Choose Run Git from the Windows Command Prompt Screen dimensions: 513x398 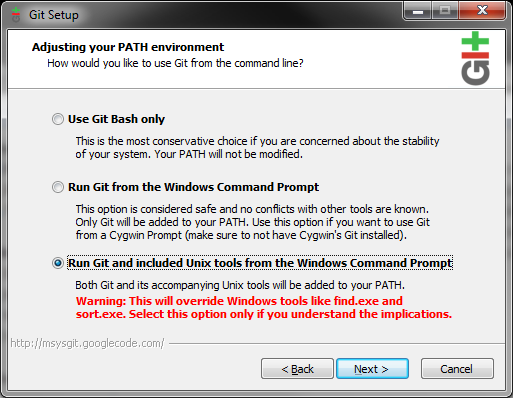pos(58,187)
